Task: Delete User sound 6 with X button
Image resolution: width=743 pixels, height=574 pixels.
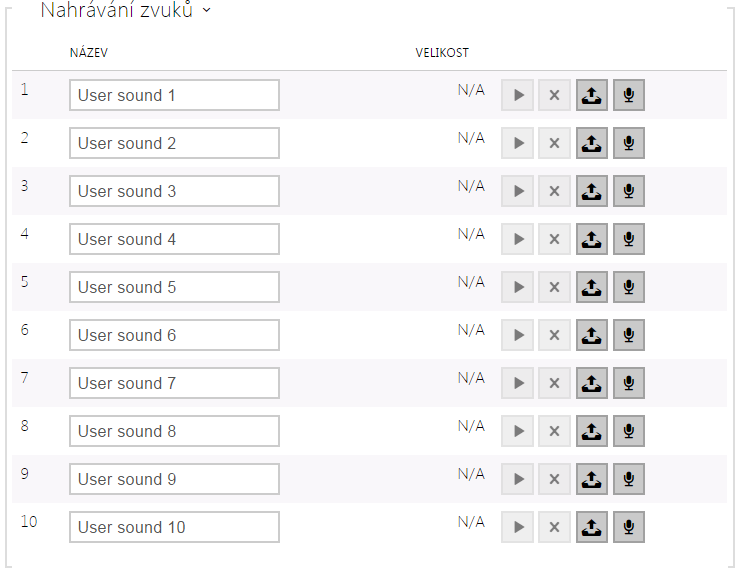Action: tap(554, 335)
